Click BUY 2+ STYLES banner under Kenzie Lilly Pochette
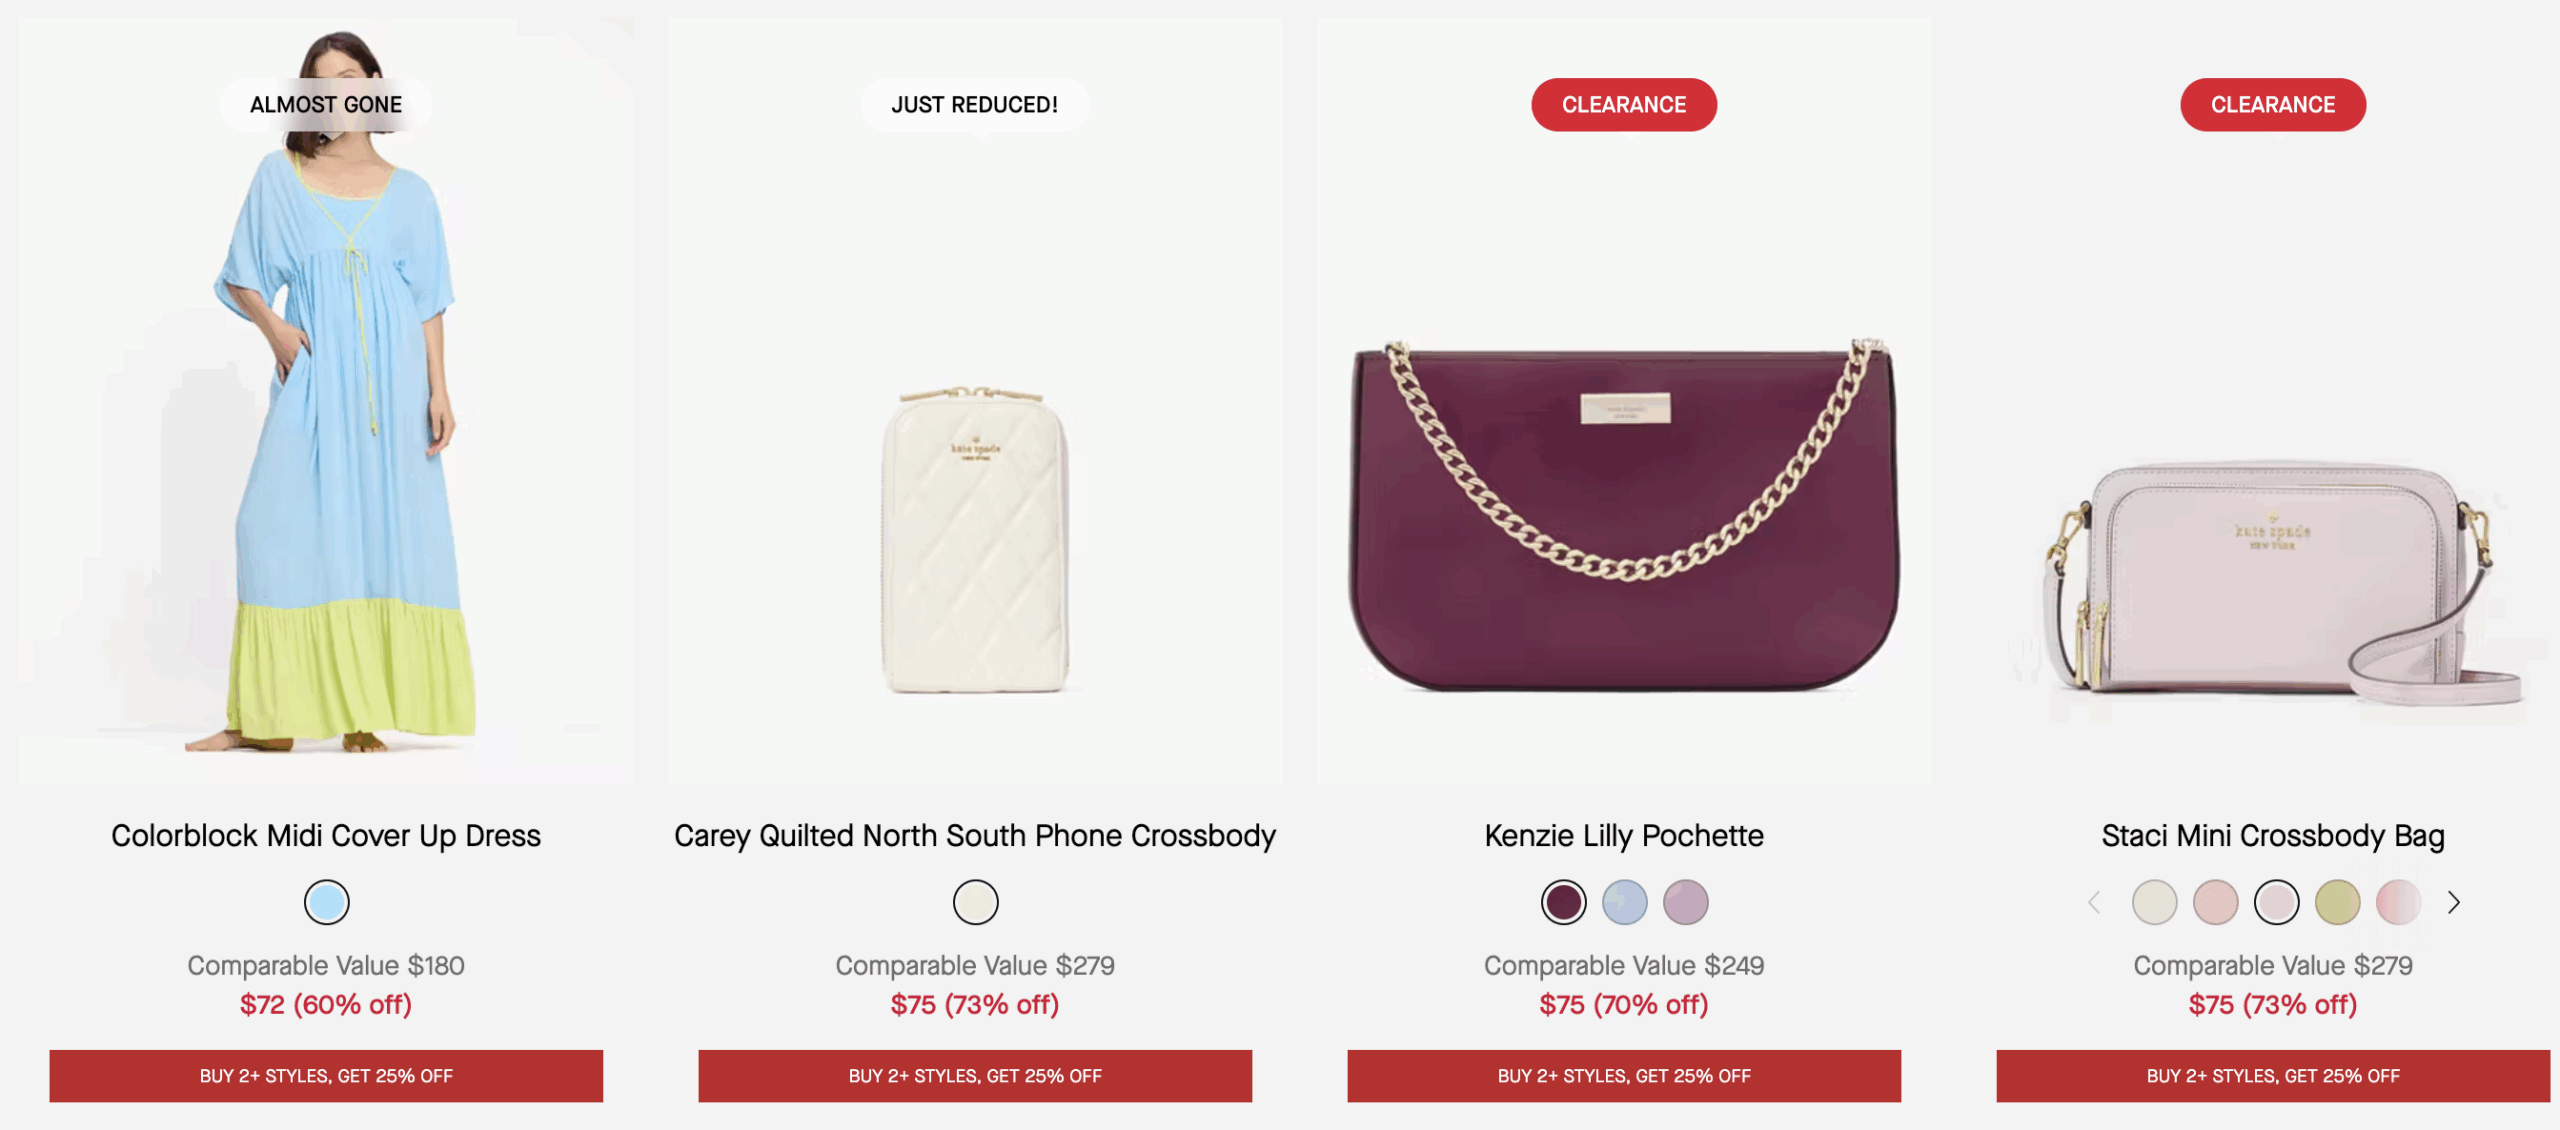Viewport: 2560px width, 1130px height. (1621, 1076)
